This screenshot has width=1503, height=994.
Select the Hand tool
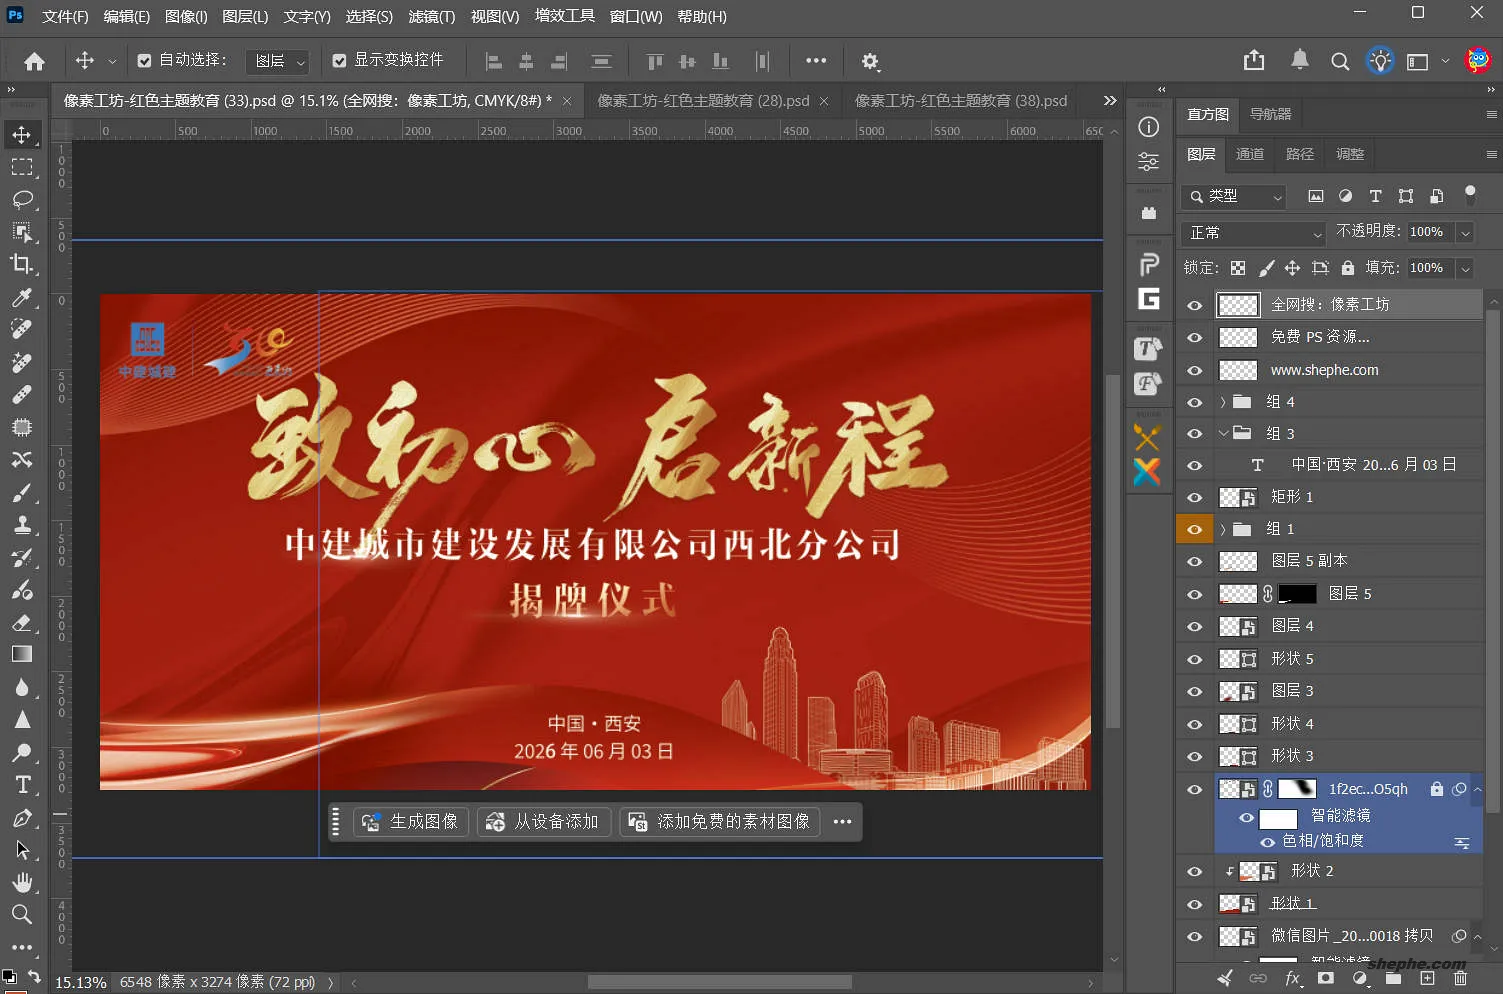[22, 882]
